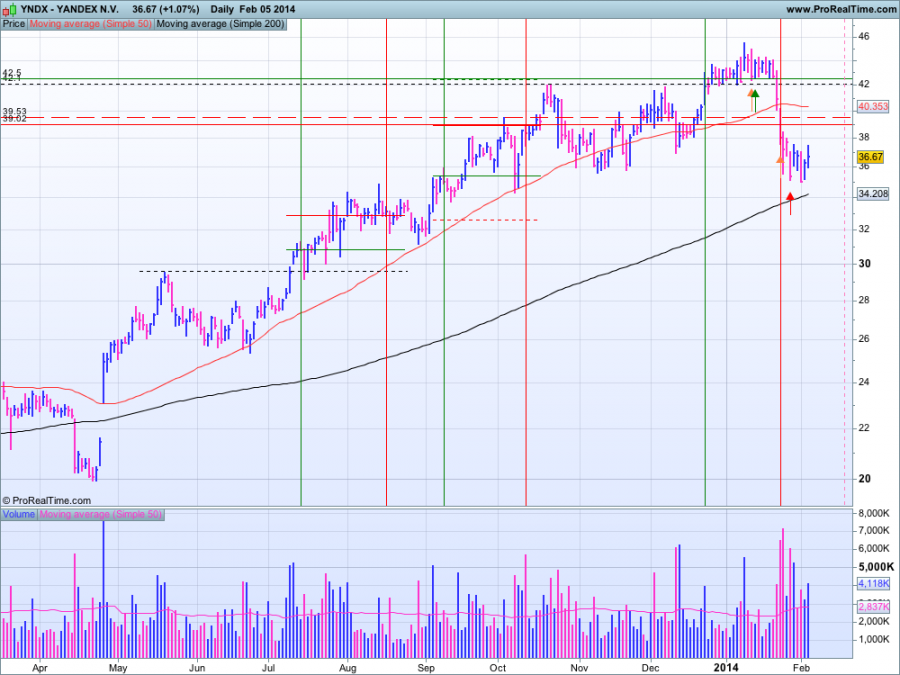Viewport: 900px width, 675px height.
Task: Click the 2,000K volume axis label
Action: (874, 621)
